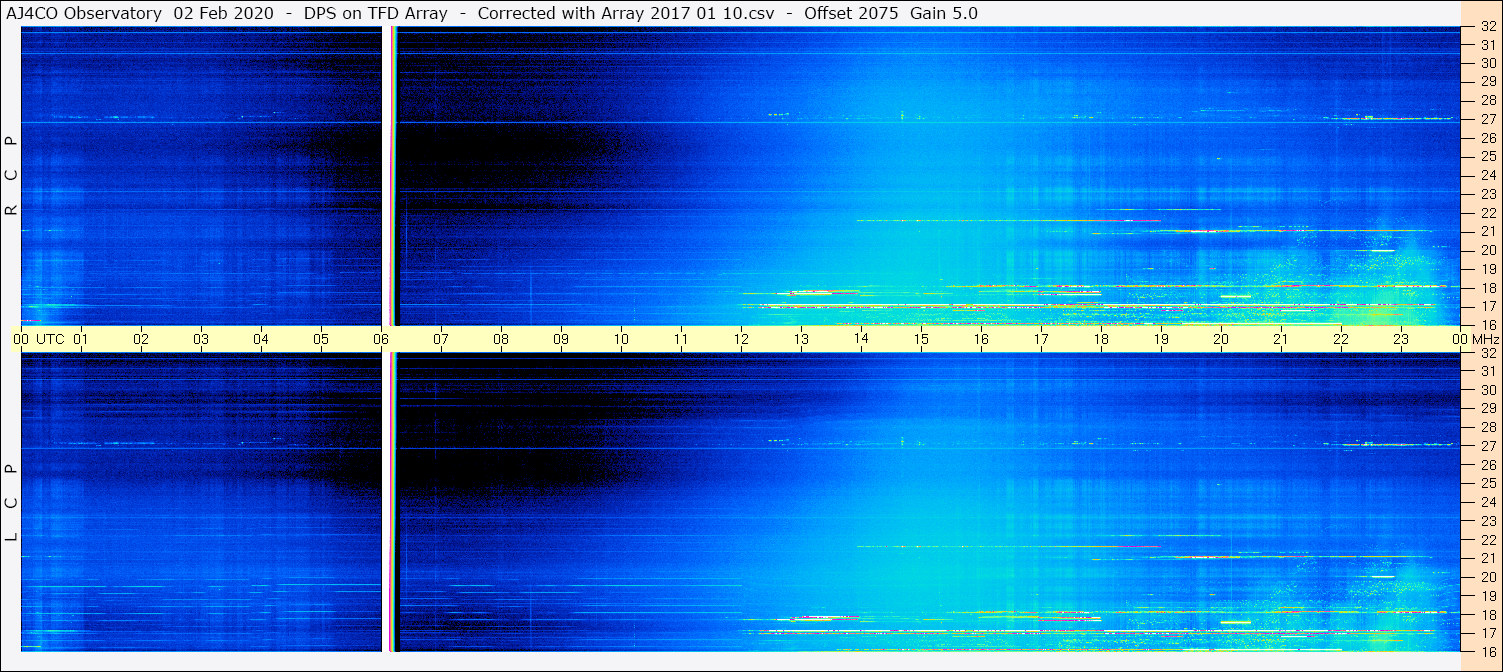
Task: Click the 32 MHz tick on RCP panel
Action: click(x=1487, y=27)
